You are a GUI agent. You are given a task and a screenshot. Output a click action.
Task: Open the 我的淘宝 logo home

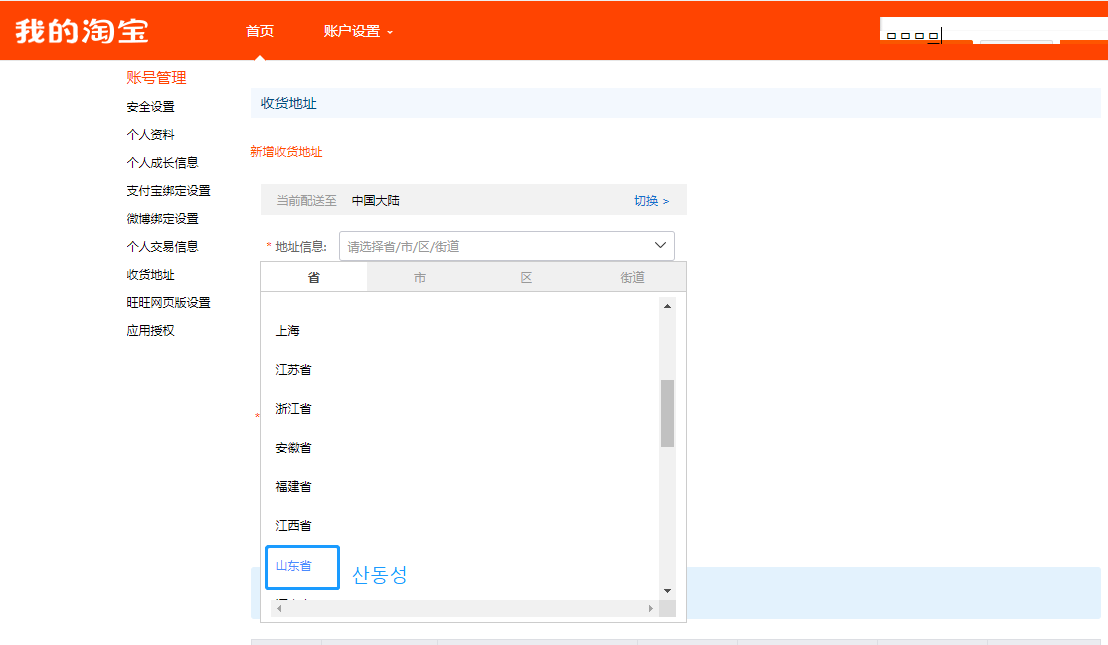pos(82,31)
